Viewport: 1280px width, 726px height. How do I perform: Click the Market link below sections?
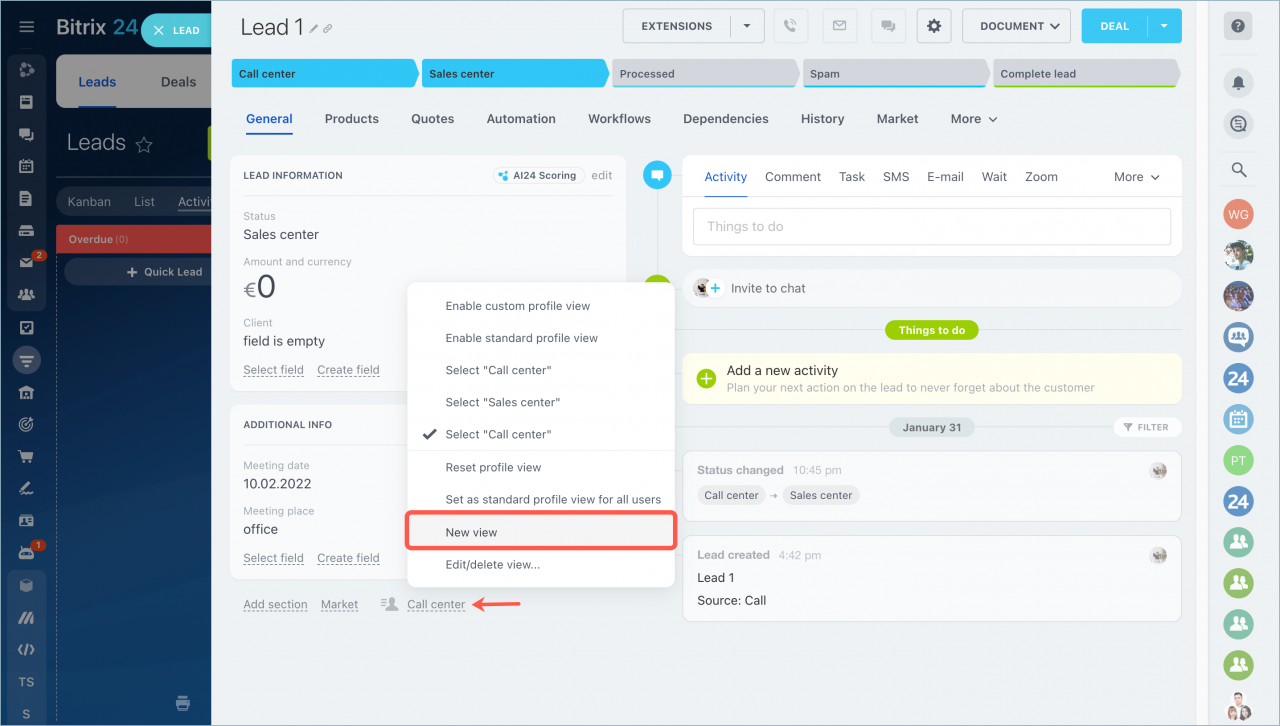pyautogui.click(x=339, y=604)
